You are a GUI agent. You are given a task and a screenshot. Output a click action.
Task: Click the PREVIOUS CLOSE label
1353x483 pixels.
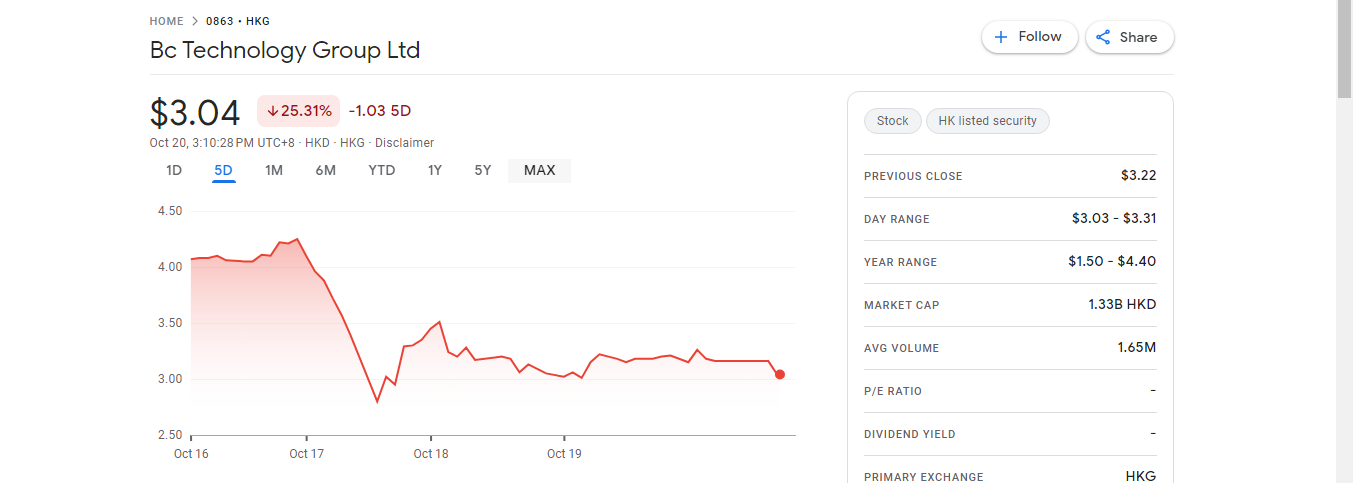[913, 176]
